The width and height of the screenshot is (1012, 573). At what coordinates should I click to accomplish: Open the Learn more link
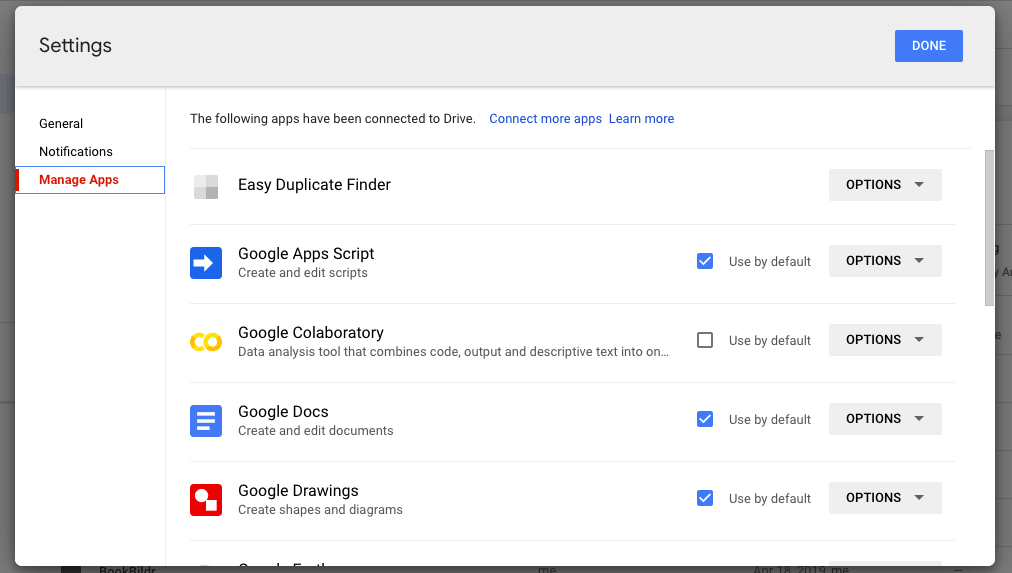(641, 119)
